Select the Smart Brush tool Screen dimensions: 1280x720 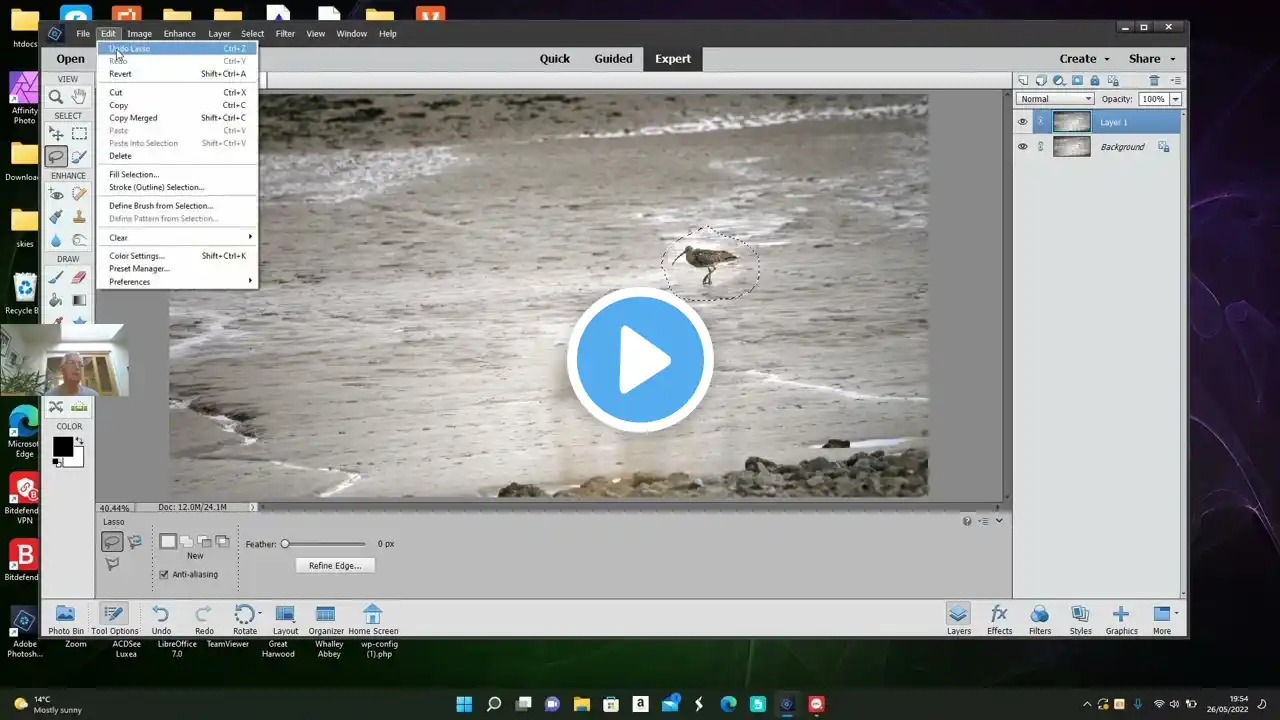point(56,217)
